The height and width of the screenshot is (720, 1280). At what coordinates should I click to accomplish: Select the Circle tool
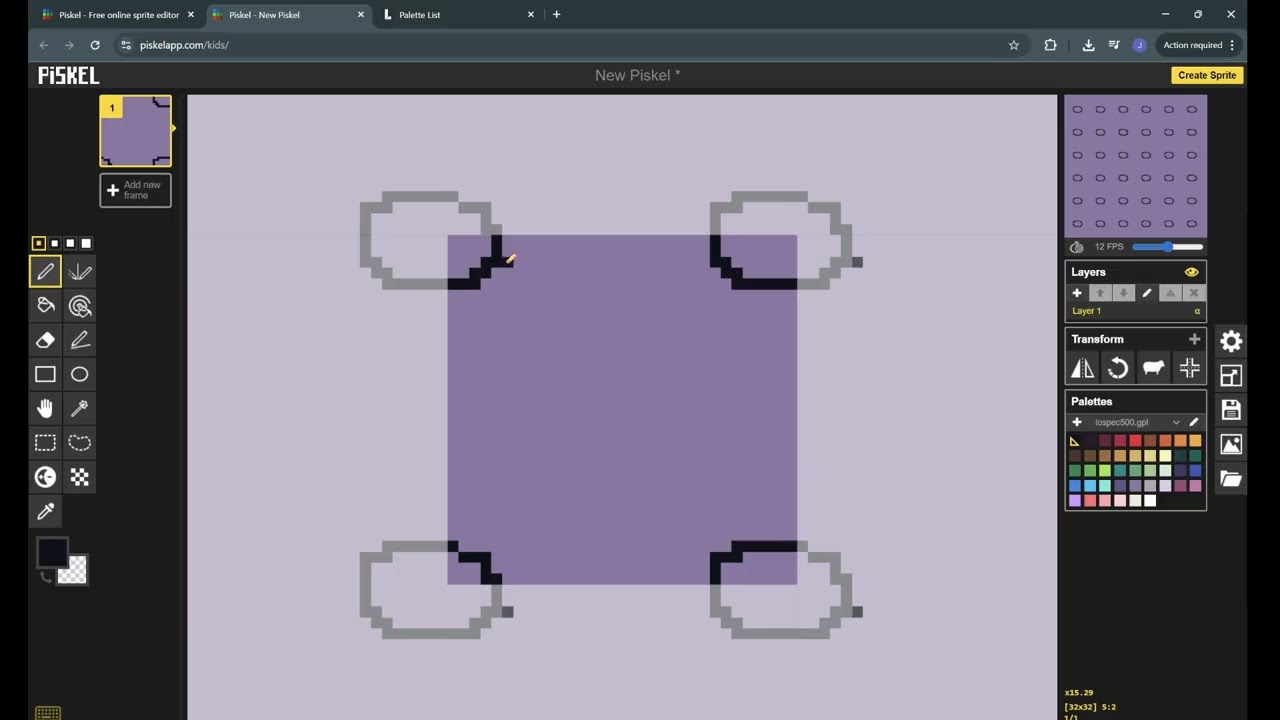click(x=80, y=374)
